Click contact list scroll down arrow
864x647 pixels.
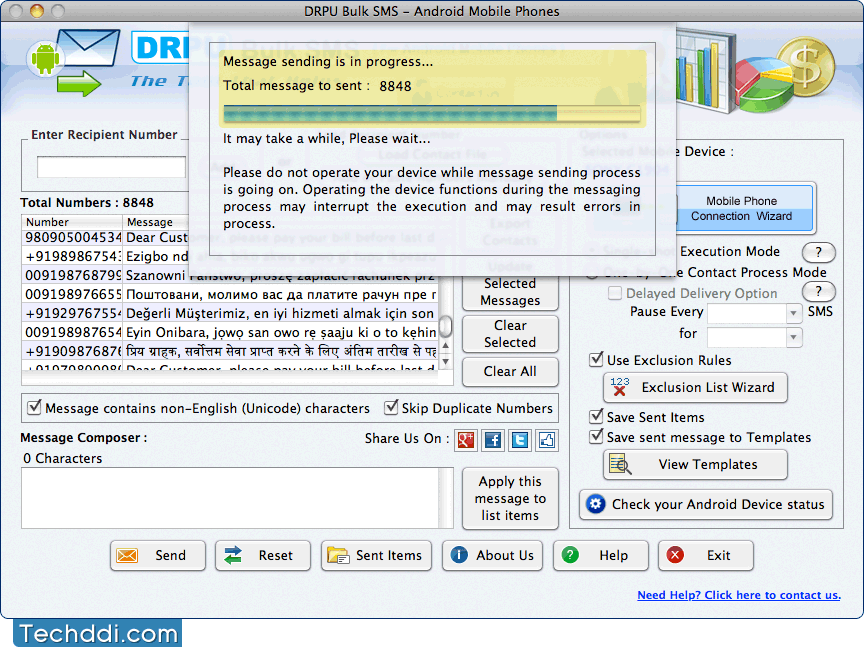(445, 362)
